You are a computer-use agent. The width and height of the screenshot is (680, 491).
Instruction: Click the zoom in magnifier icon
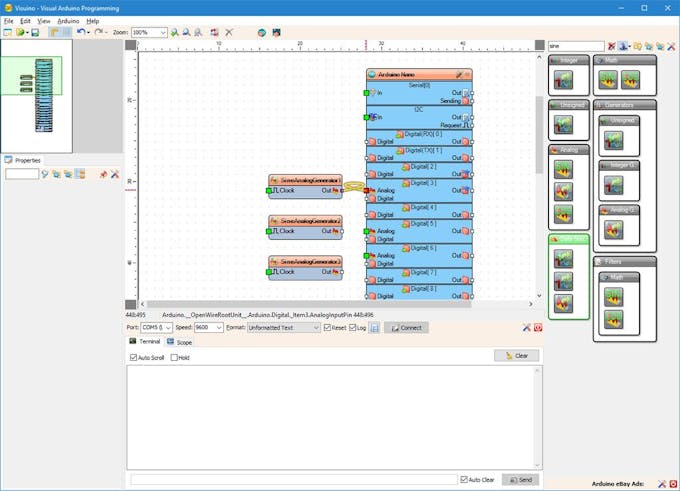coord(174,33)
